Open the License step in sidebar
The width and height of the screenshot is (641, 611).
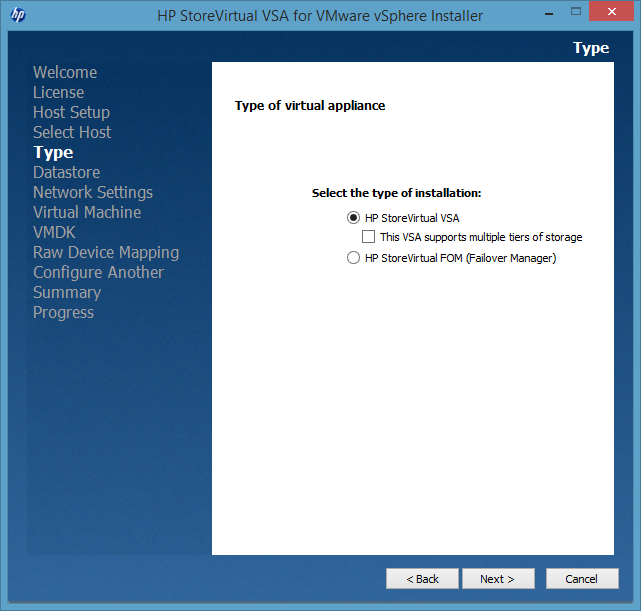(x=58, y=92)
